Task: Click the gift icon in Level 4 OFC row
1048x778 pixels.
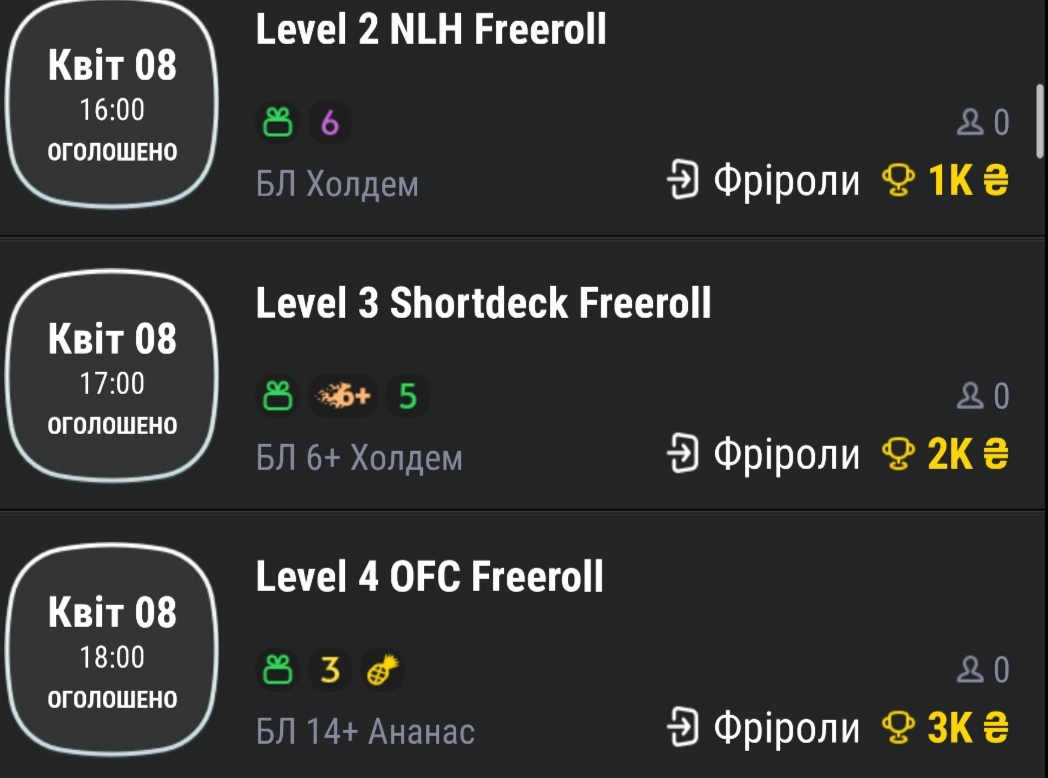Action: click(x=277, y=671)
